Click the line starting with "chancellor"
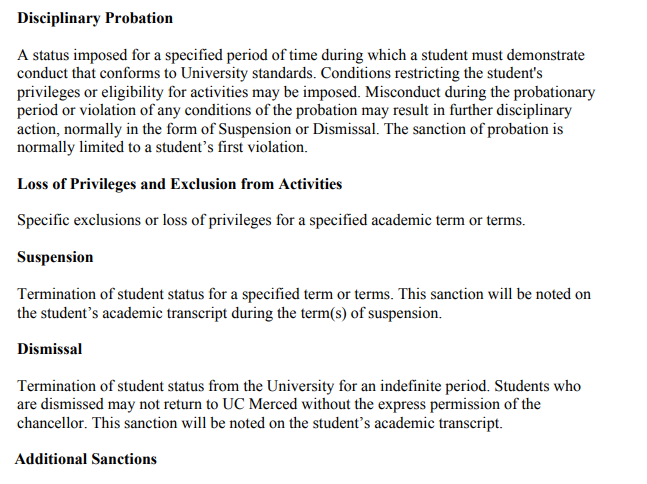The height and width of the screenshot is (484, 647). click(x=259, y=422)
